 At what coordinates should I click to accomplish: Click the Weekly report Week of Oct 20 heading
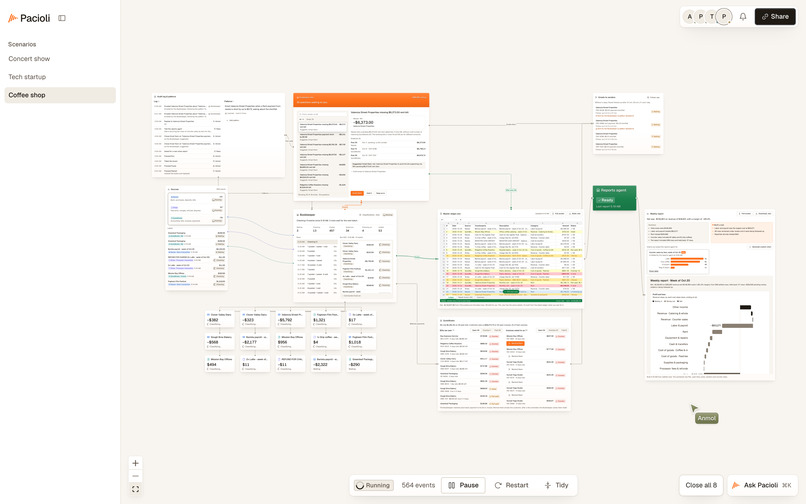click(670, 281)
